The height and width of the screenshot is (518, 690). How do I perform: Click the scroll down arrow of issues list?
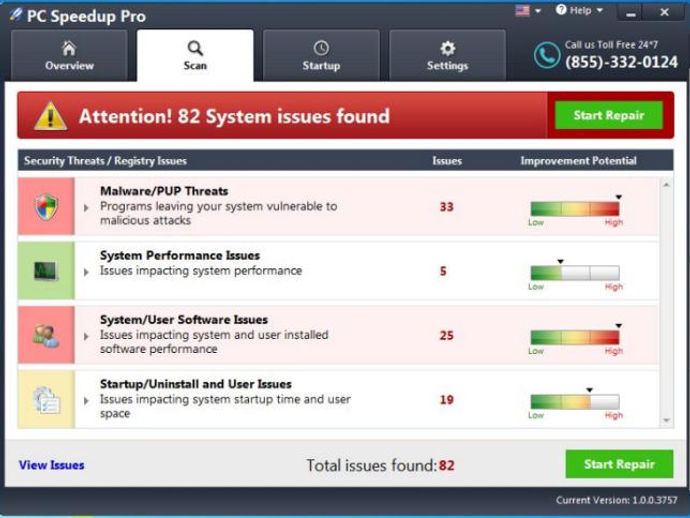(667, 421)
